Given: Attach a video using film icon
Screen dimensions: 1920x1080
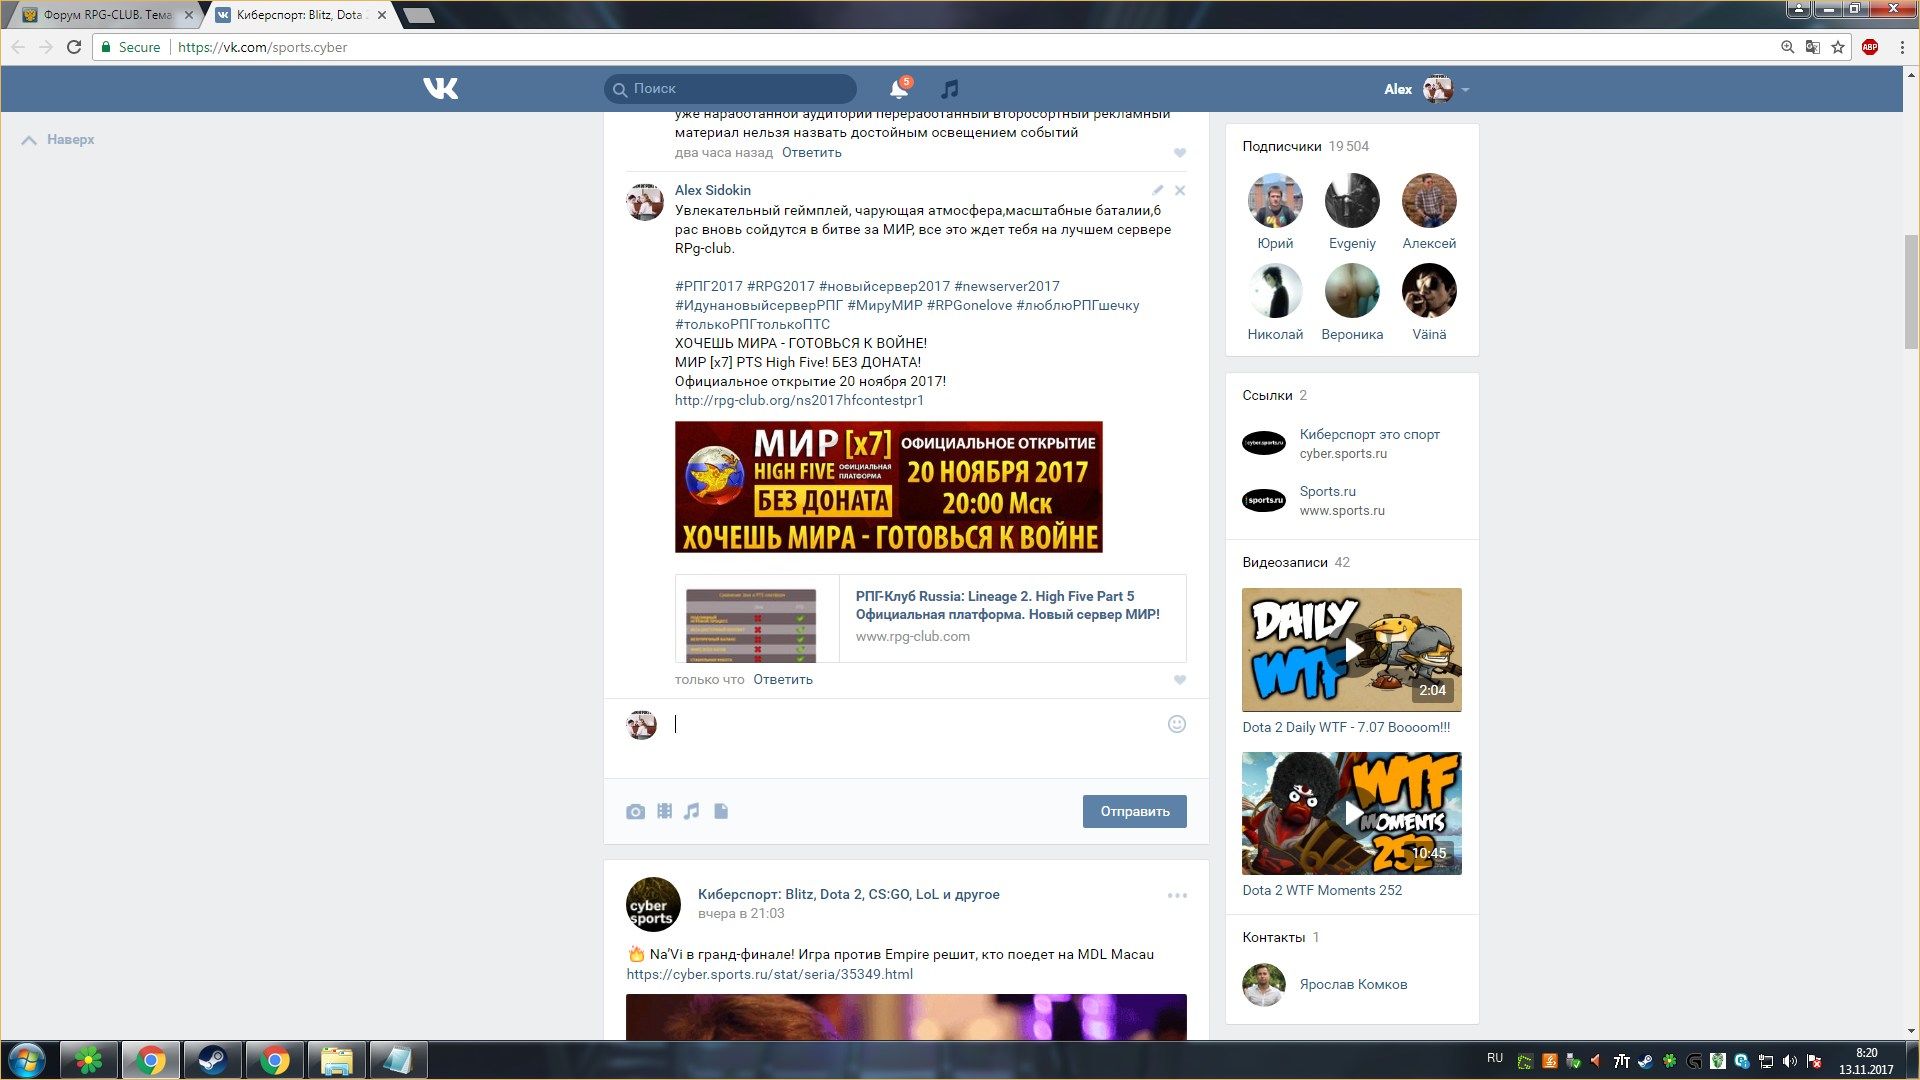Looking at the screenshot, I should click(x=664, y=811).
